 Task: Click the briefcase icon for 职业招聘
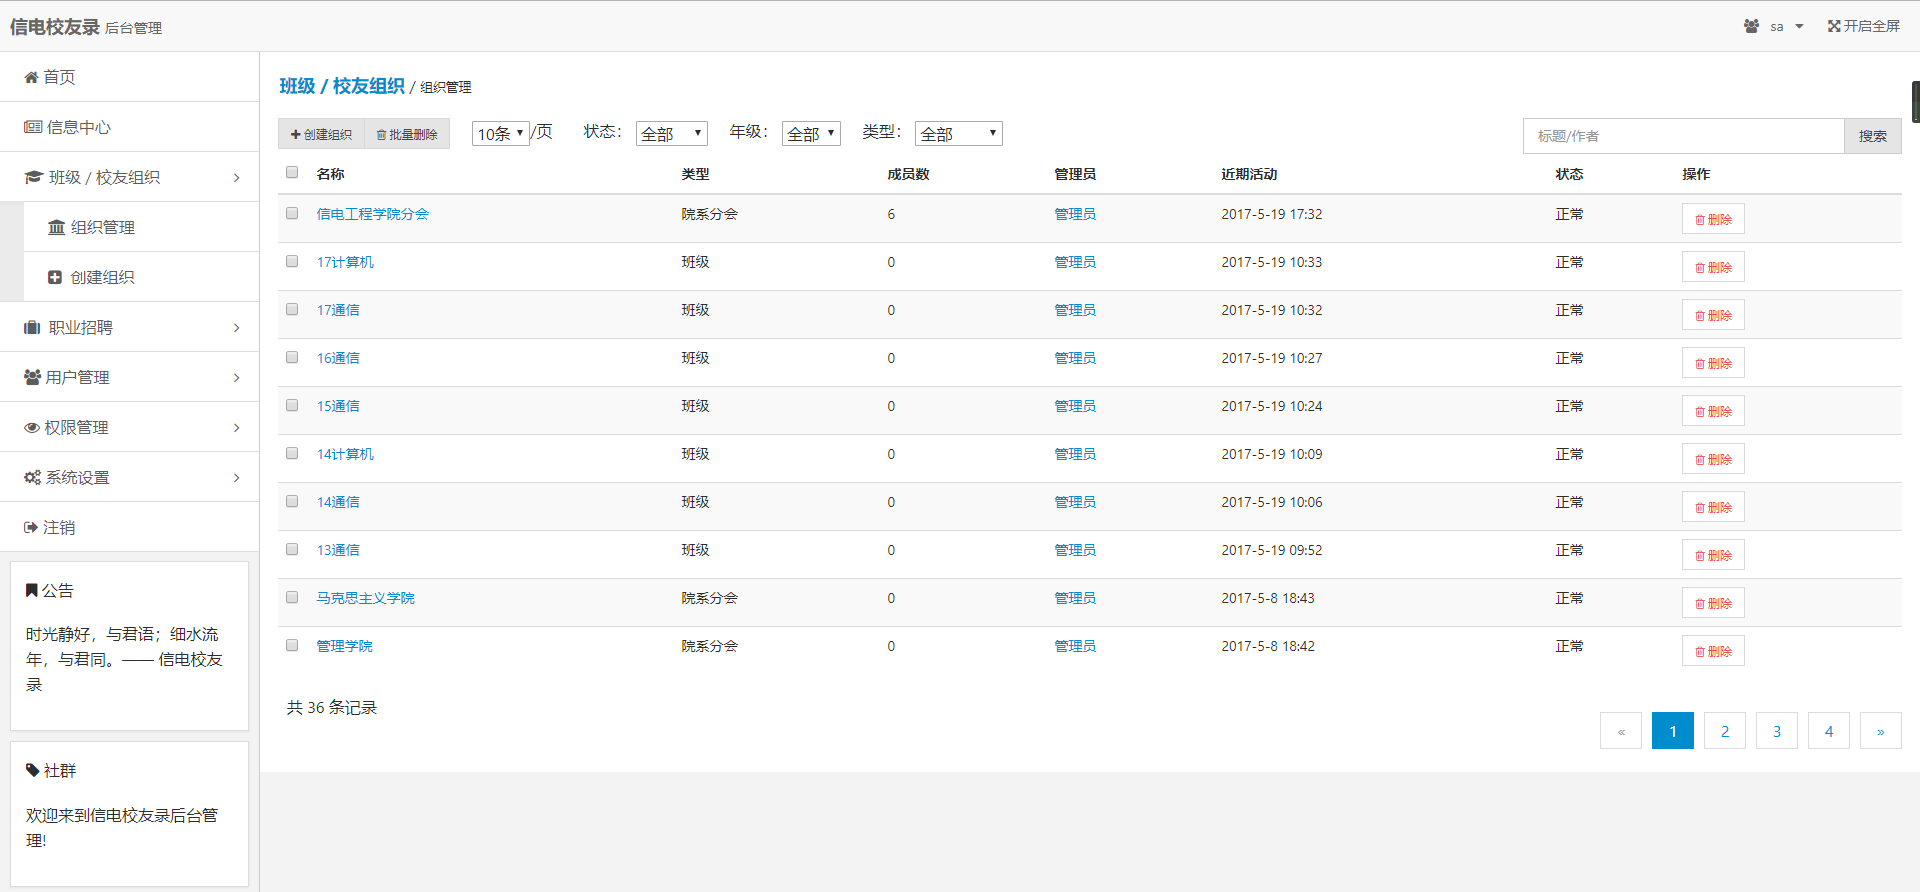(x=32, y=328)
